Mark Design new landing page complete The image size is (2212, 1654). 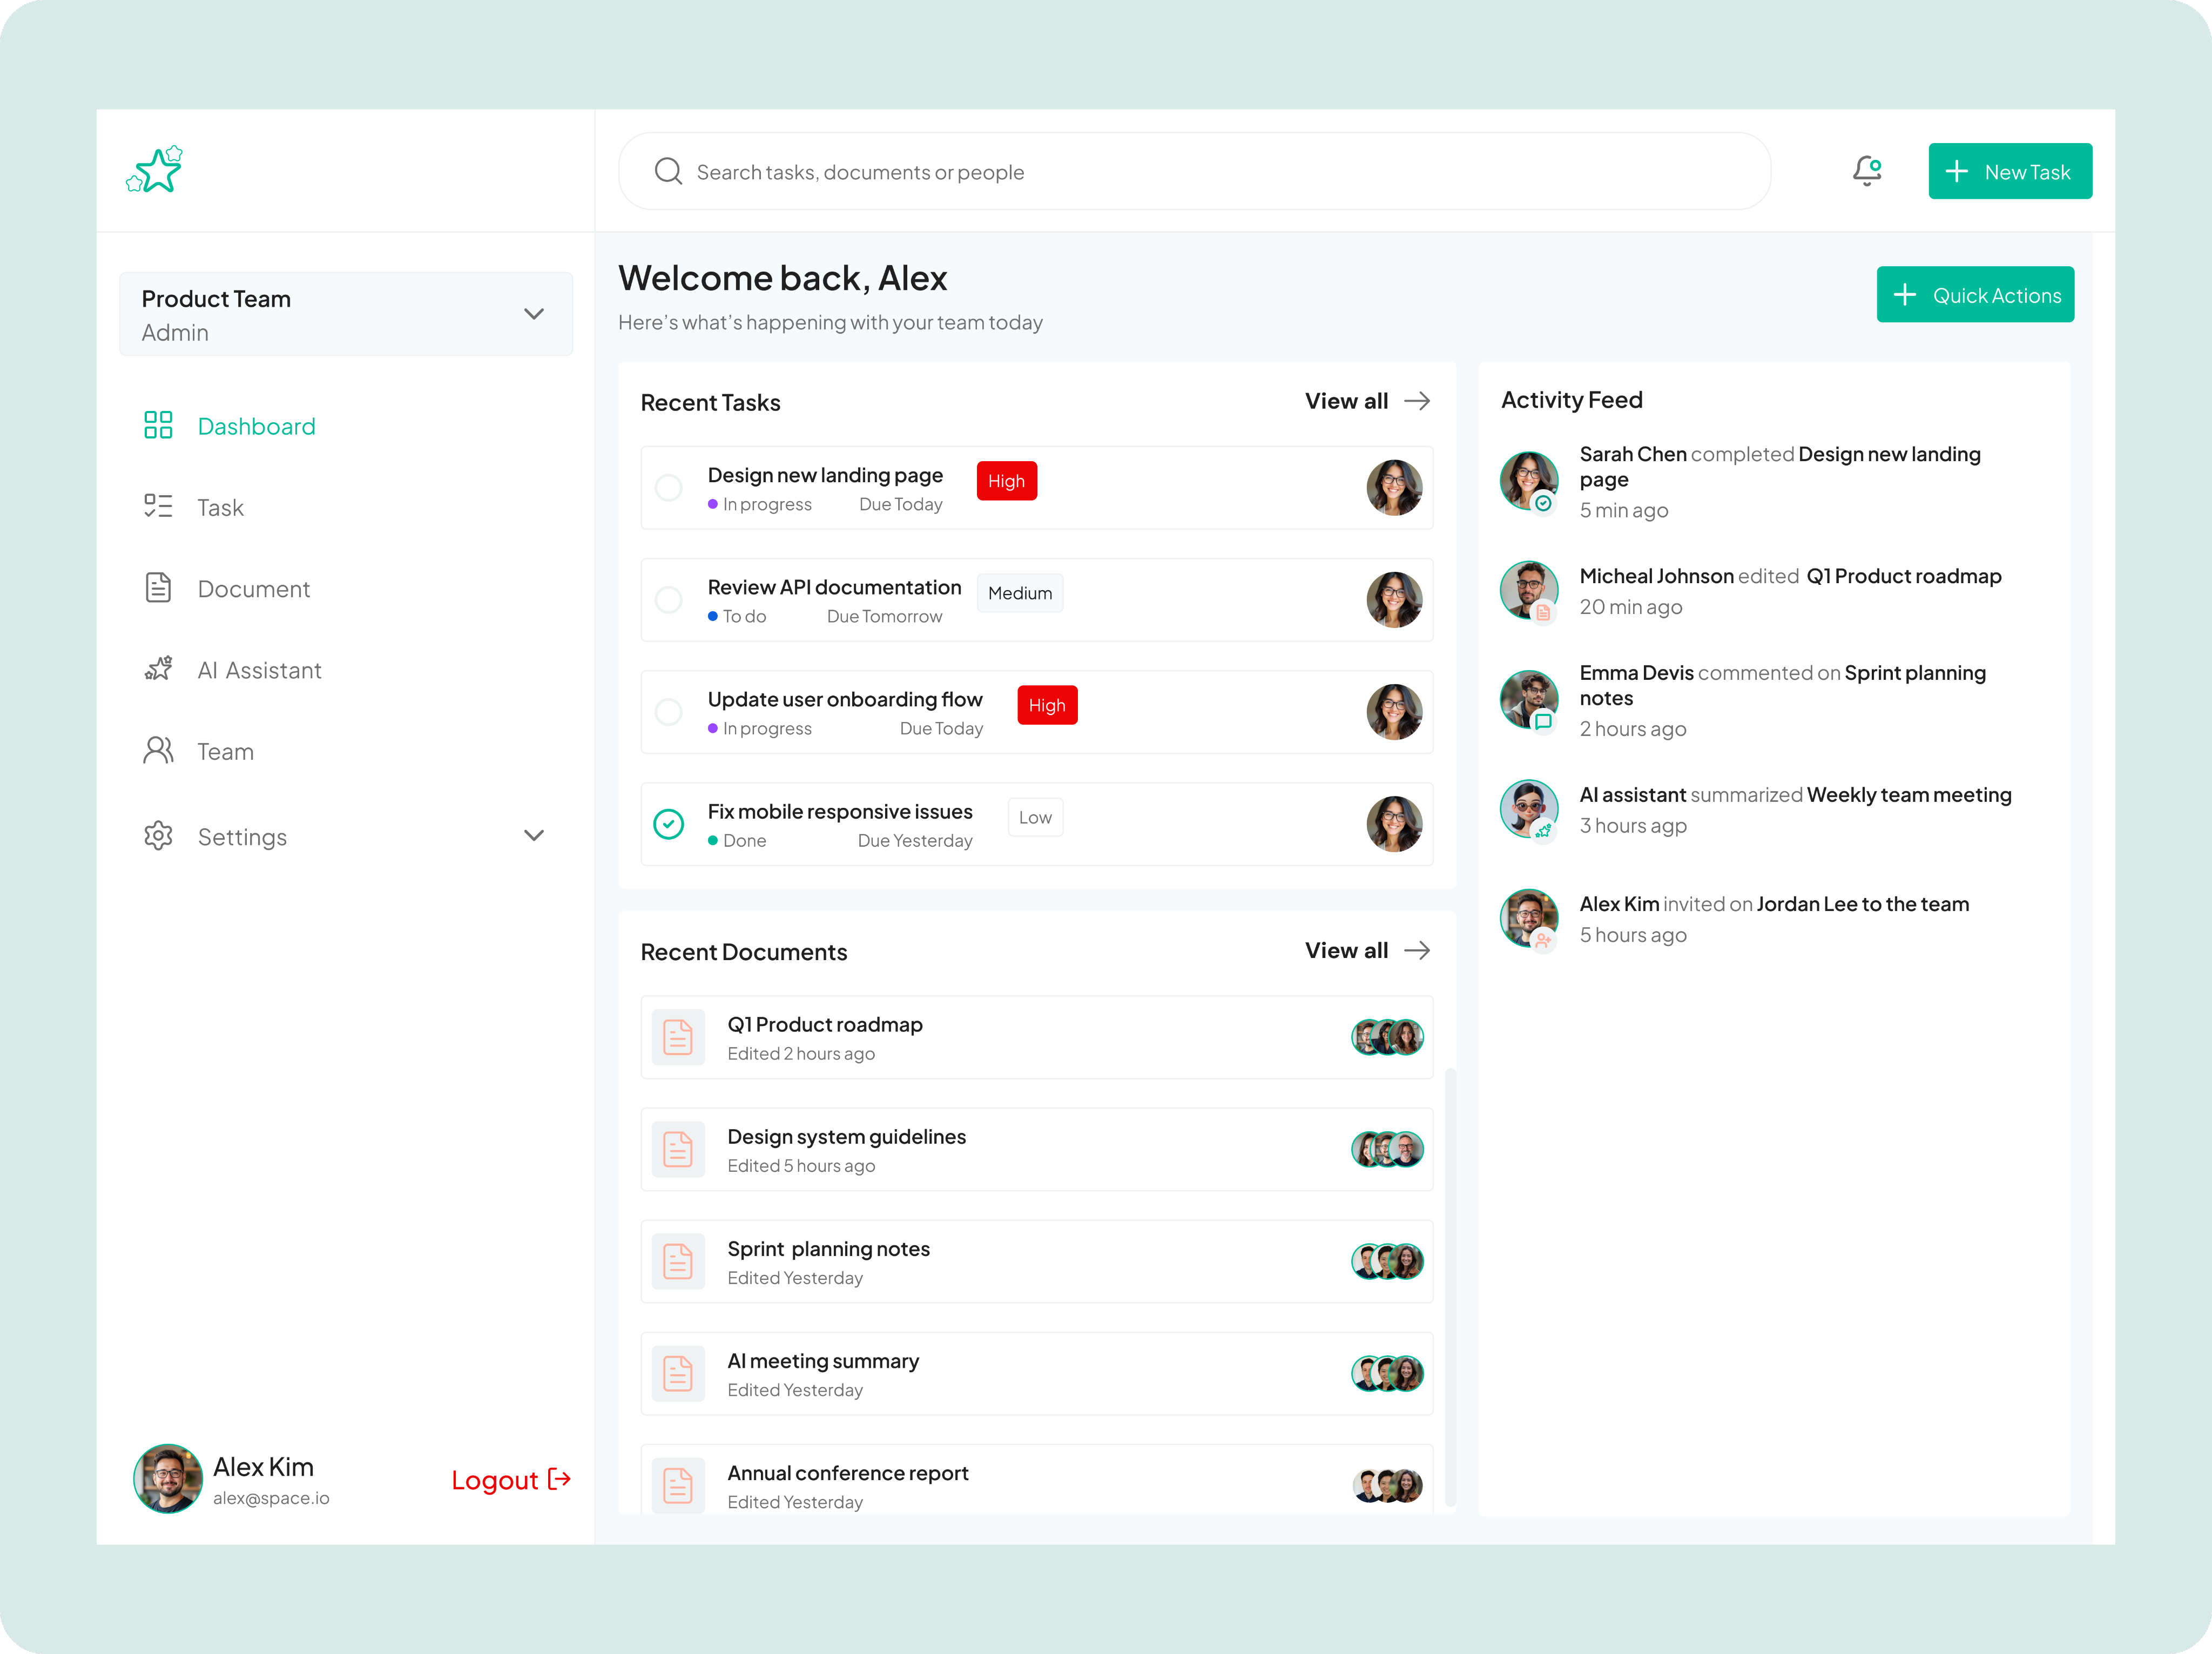tap(668, 488)
